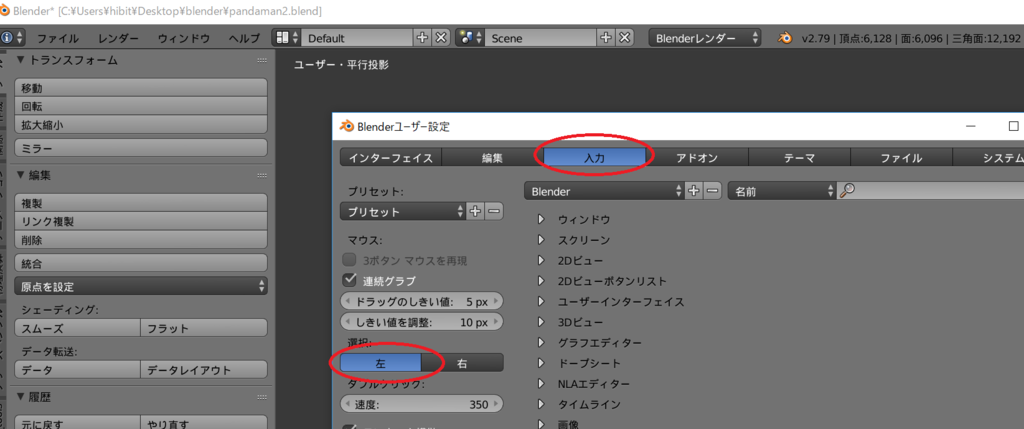Click the magnifier search icon in keymap filter
Screen dimensions: 1024x429
point(846,191)
